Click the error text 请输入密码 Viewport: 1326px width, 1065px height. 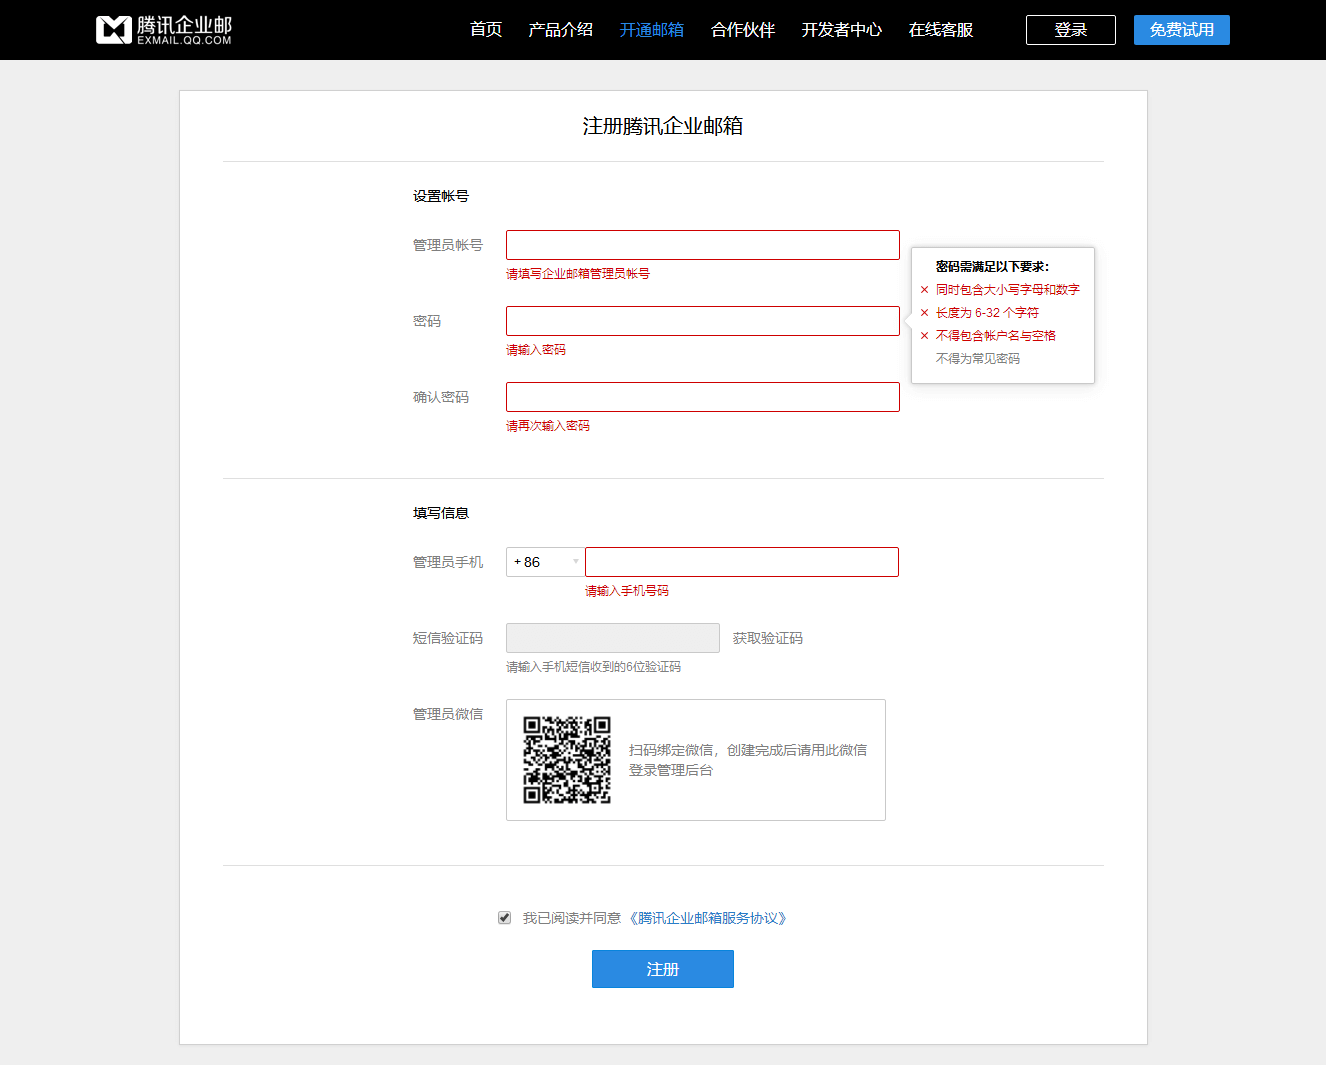click(536, 350)
